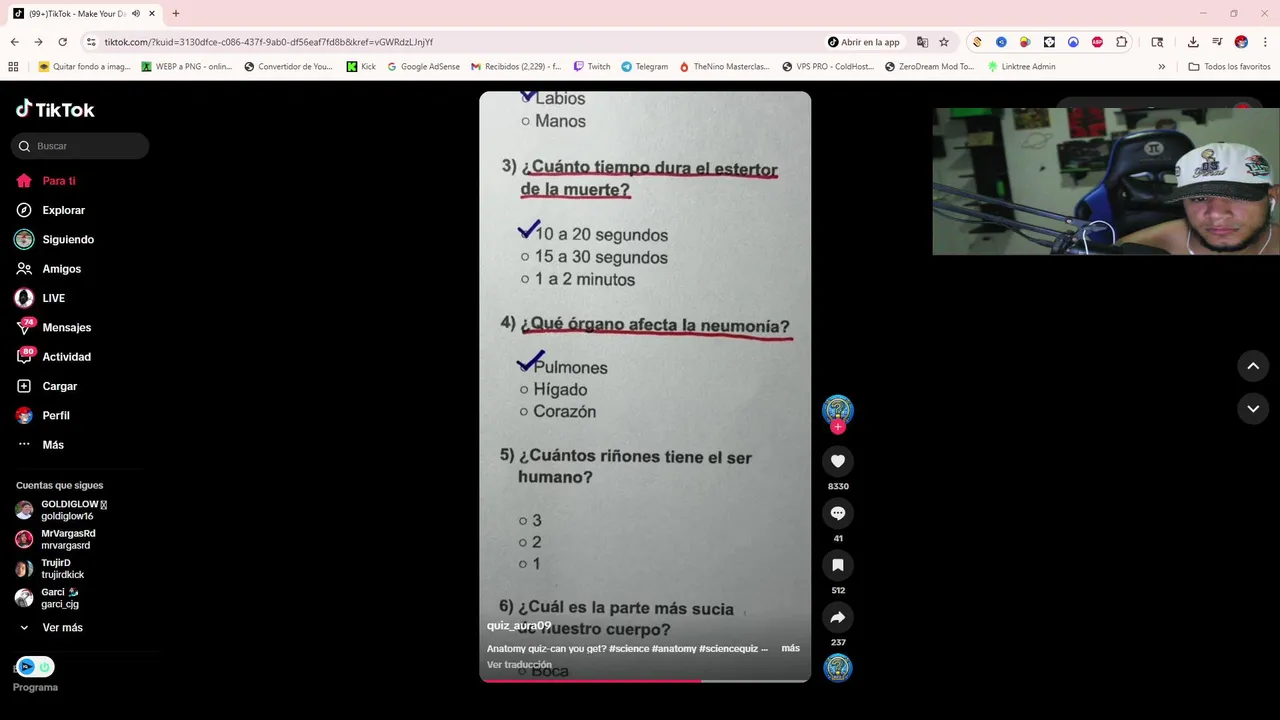Go to the LIVE section
Image resolution: width=1280 pixels, height=720 pixels.
click(x=40, y=298)
